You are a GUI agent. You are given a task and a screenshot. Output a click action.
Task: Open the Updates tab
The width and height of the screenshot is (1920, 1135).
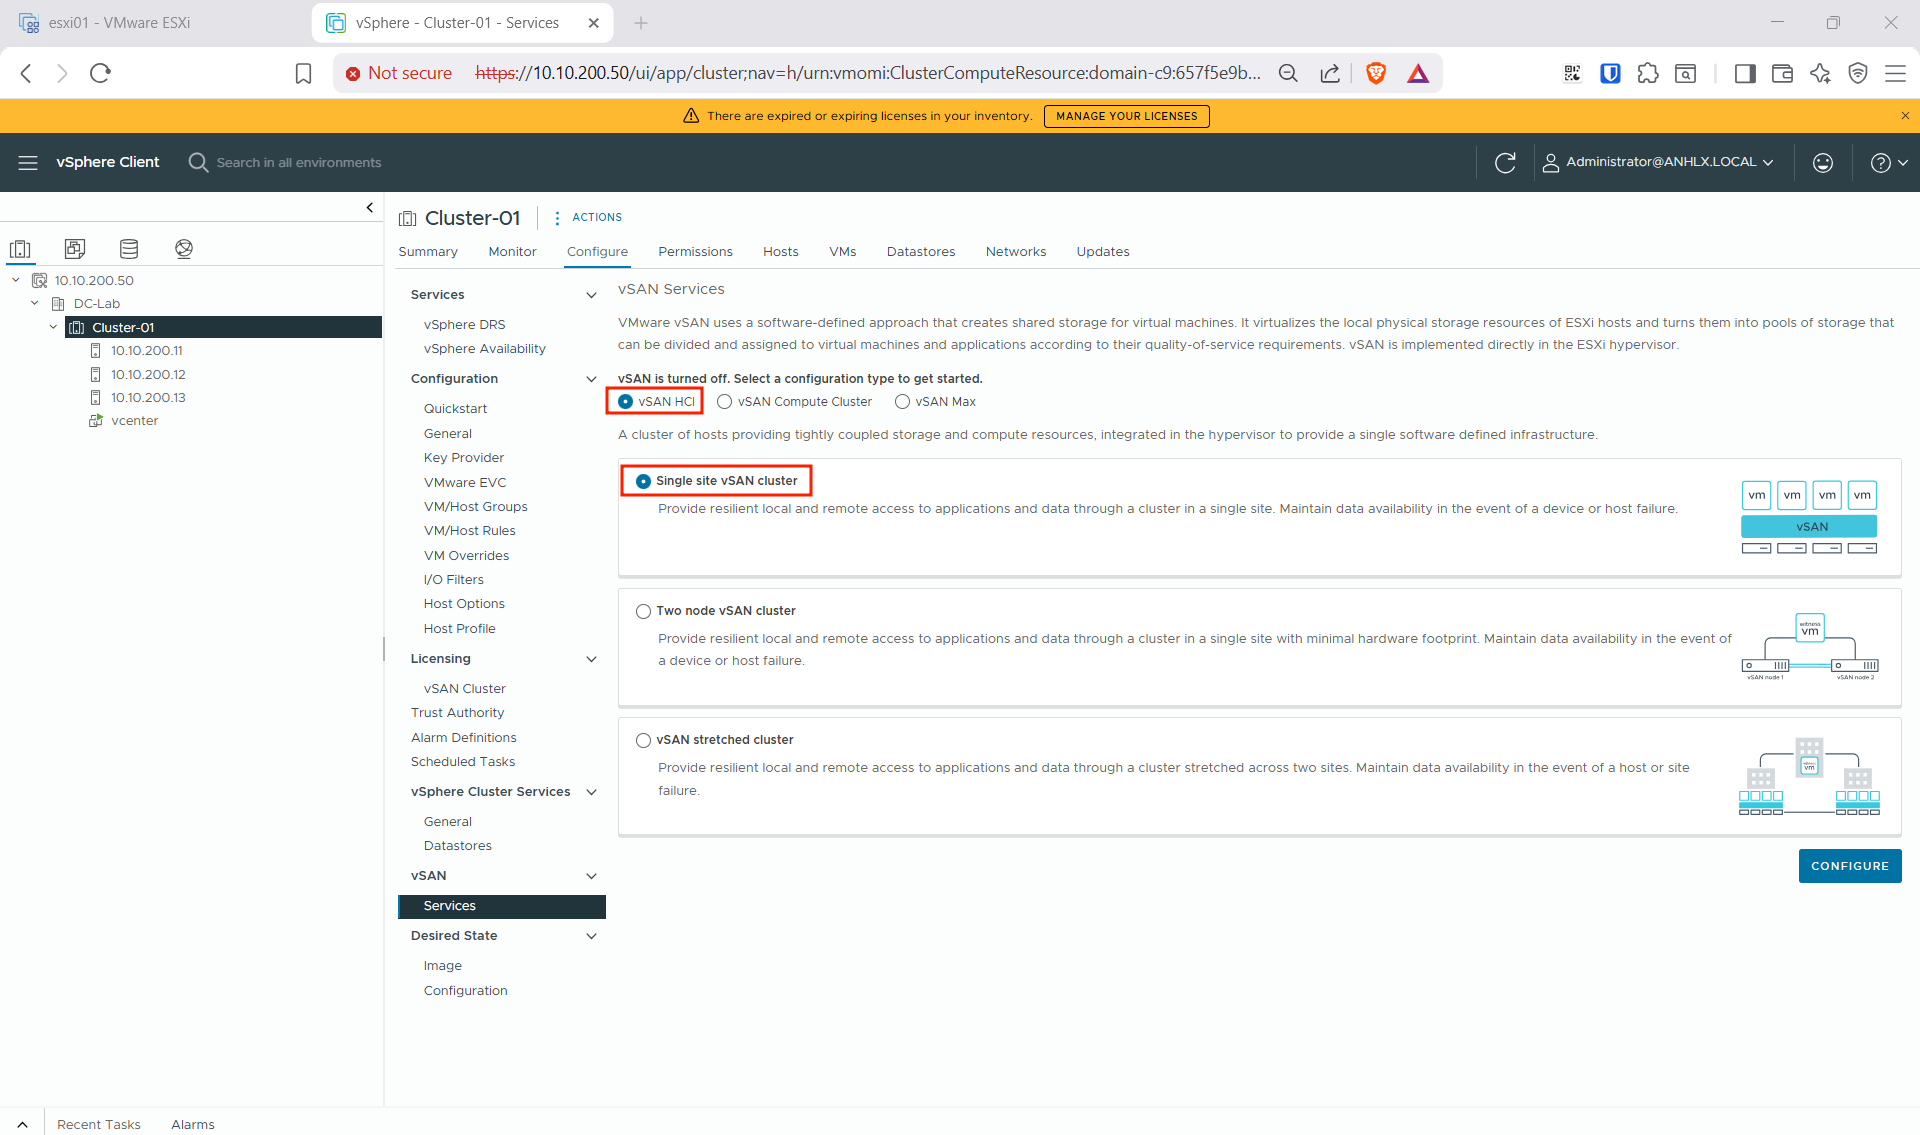click(x=1102, y=252)
